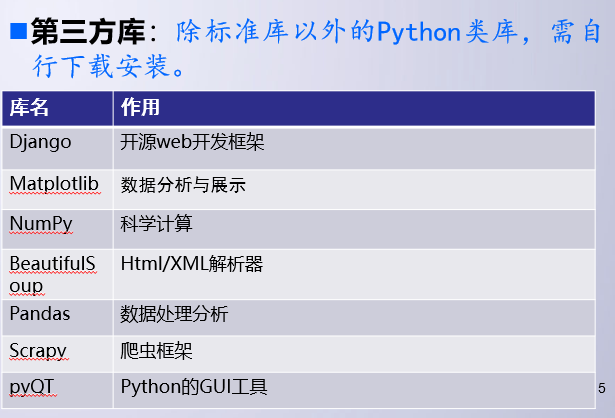Select the Scrapy cell
The image size is (615, 418).
tap(58, 354)
